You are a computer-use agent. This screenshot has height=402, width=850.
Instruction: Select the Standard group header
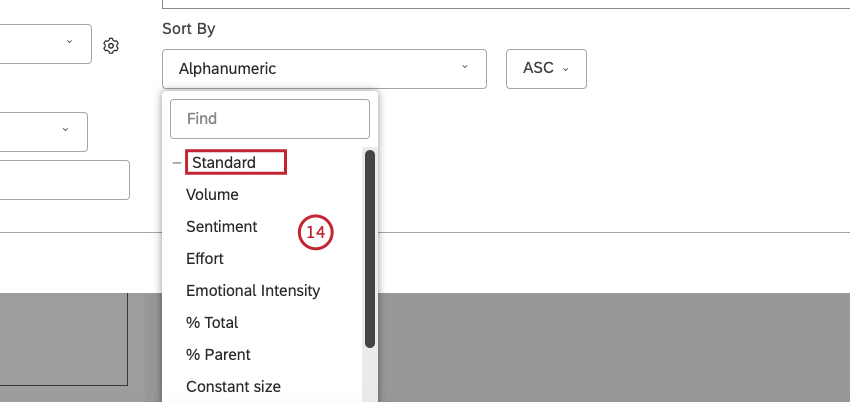click(236, 162)
